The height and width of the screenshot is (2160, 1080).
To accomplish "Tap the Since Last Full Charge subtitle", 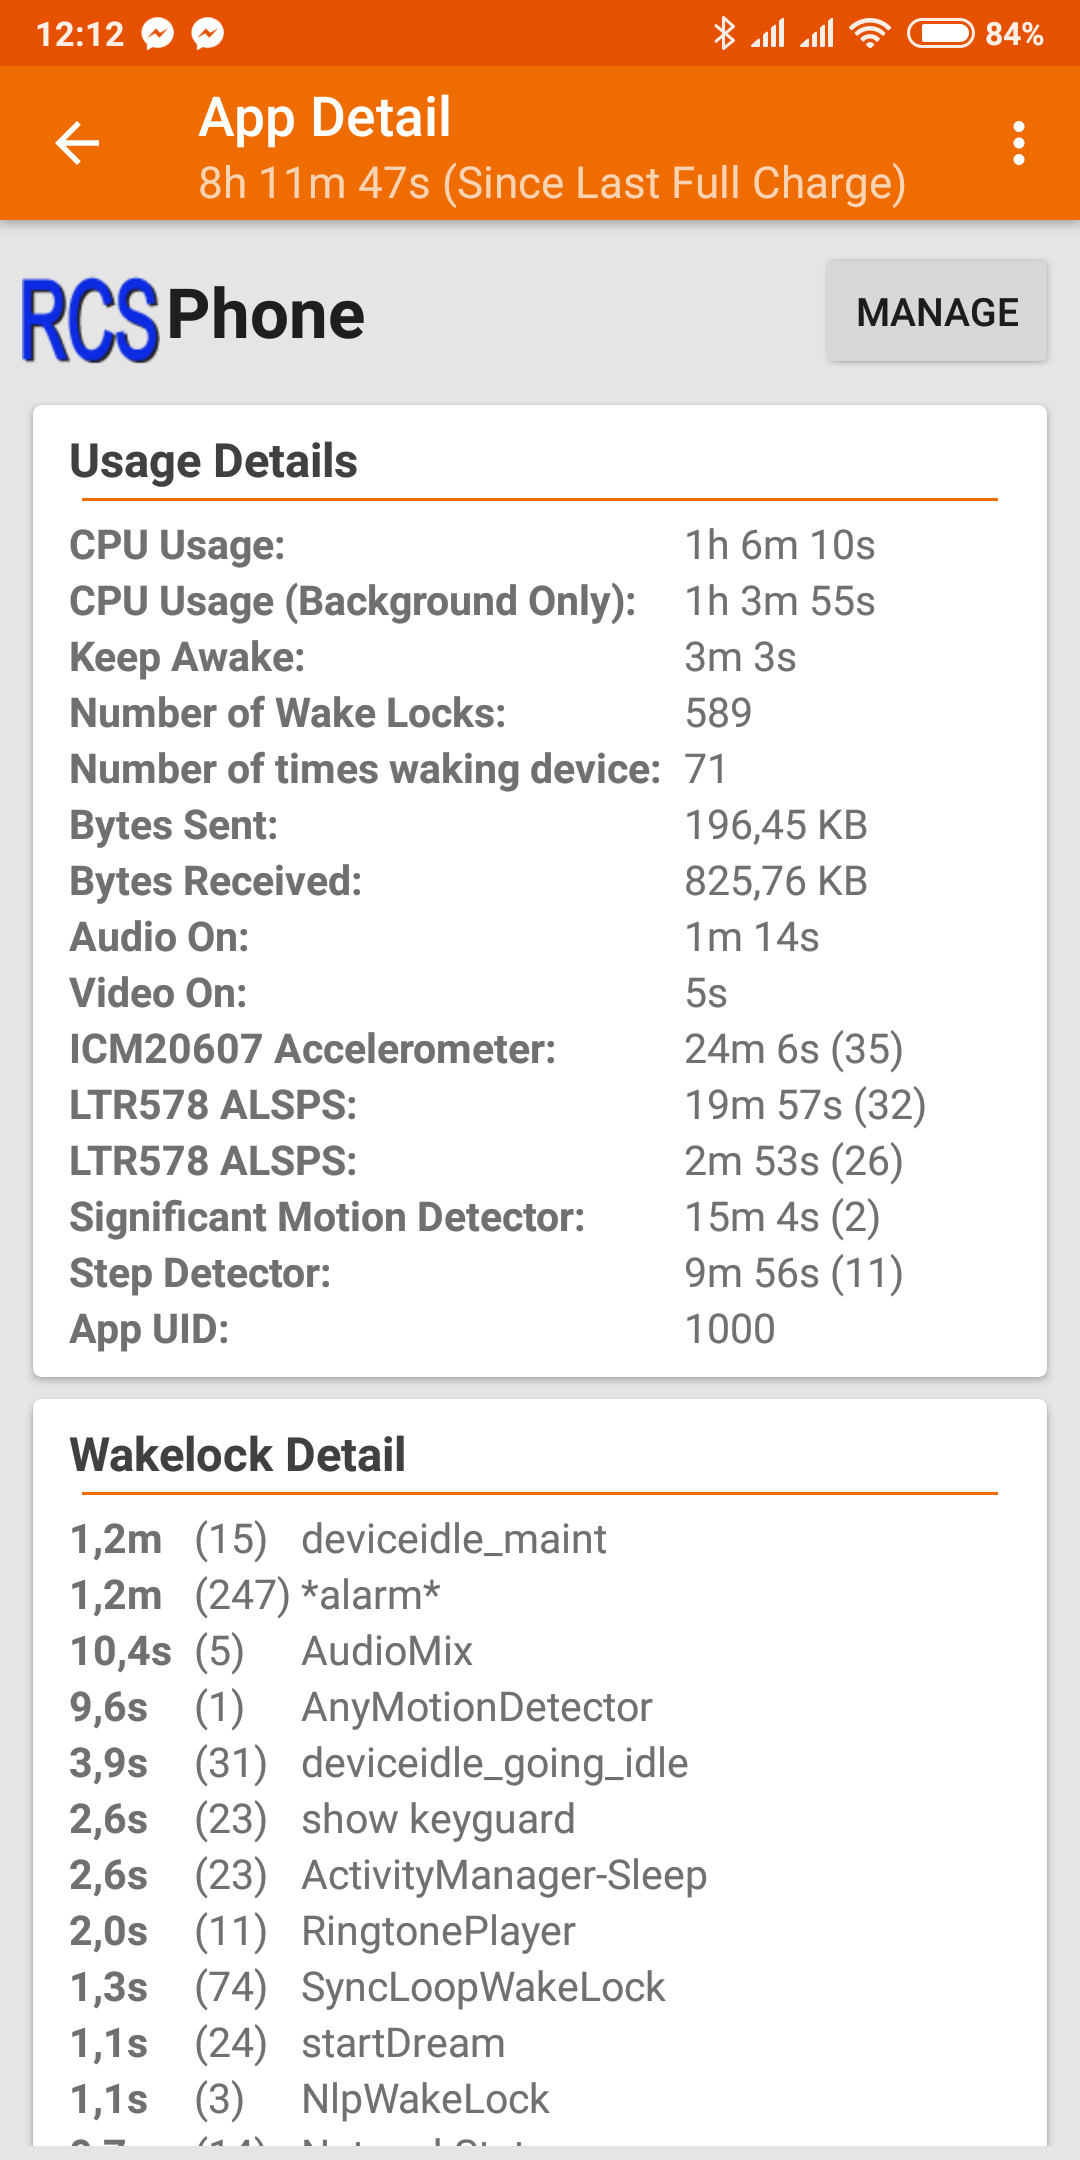I will pos(552,184).
